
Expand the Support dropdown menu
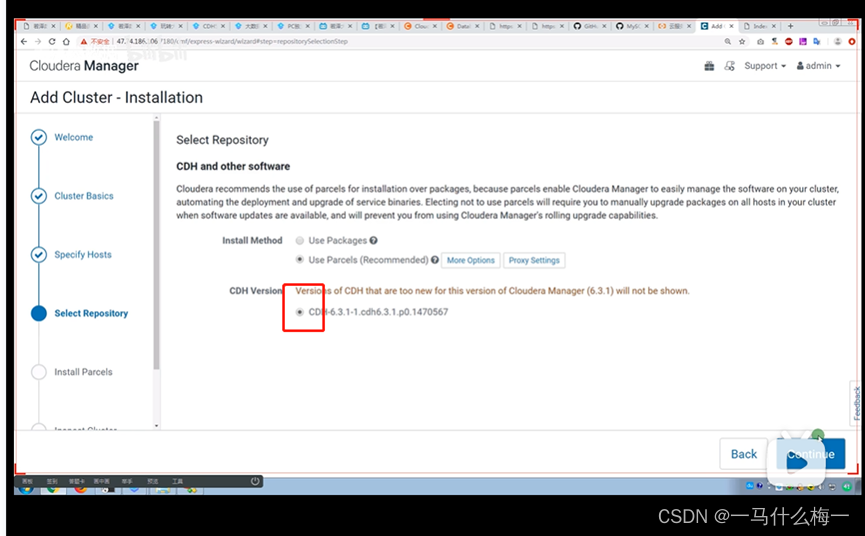tap(765, 66)
